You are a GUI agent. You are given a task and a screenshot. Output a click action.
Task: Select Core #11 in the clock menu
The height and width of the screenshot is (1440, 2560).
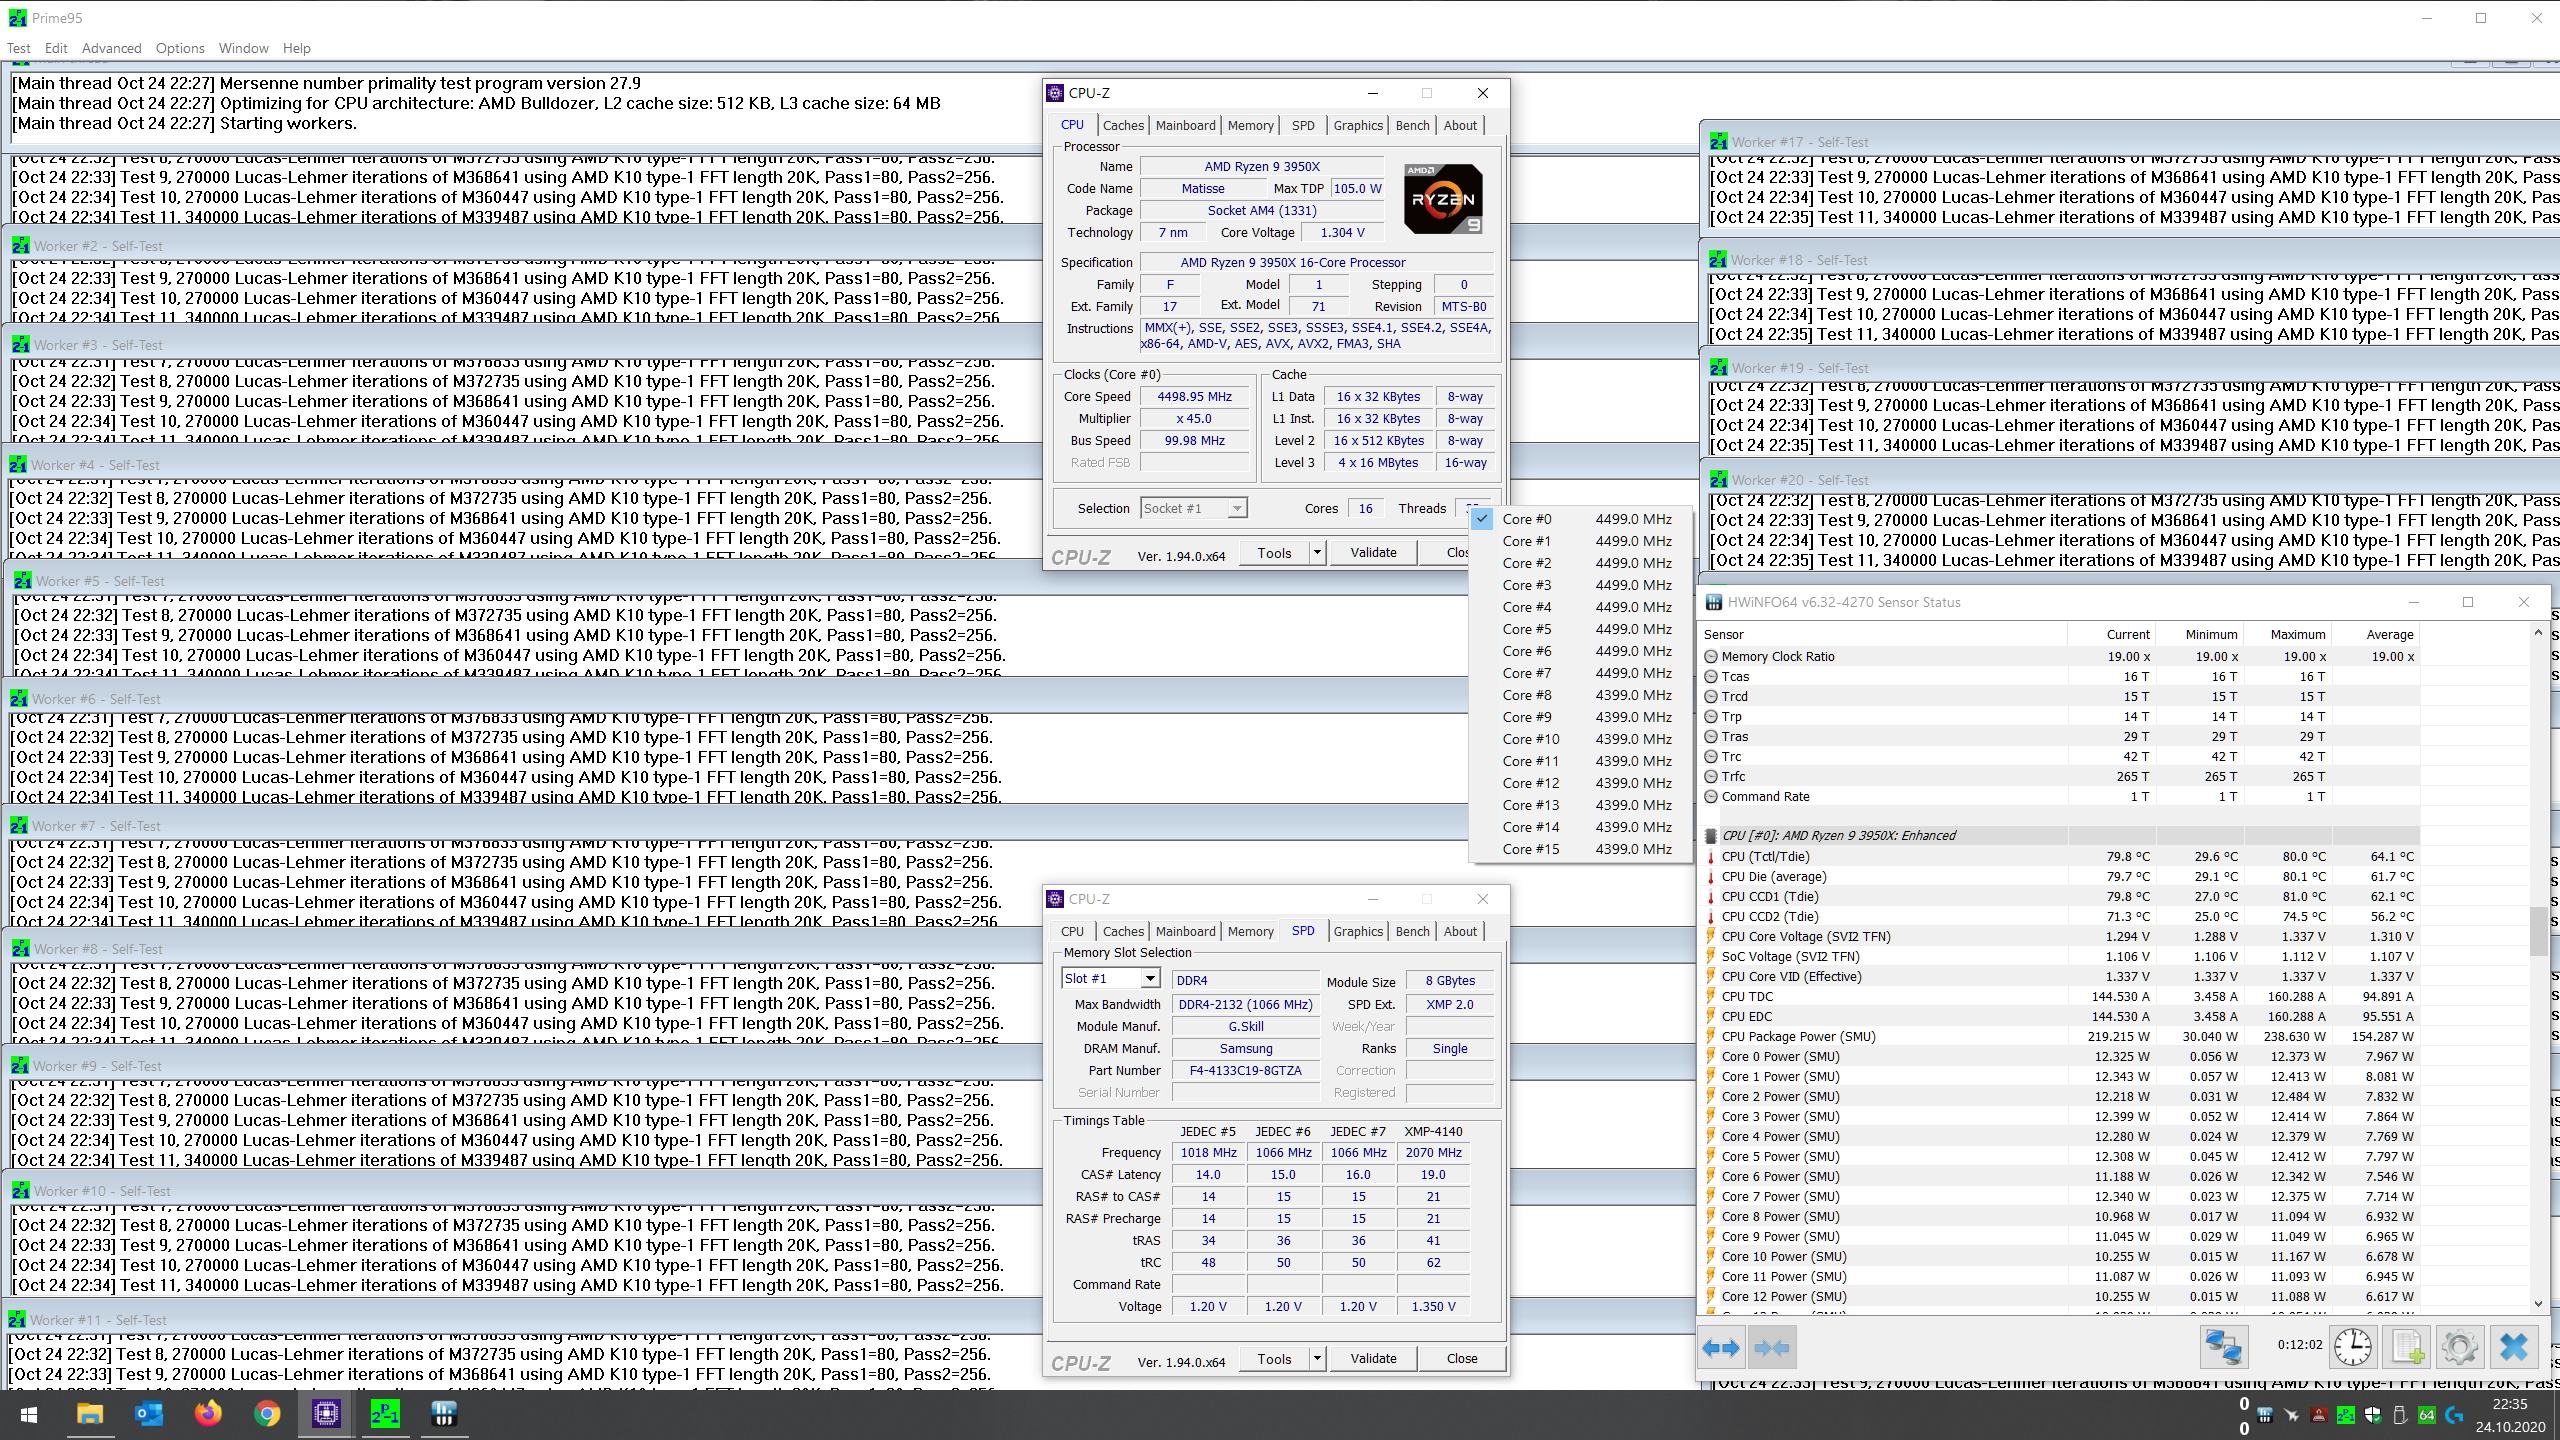pyautogui.click(x=1580, y=761)
